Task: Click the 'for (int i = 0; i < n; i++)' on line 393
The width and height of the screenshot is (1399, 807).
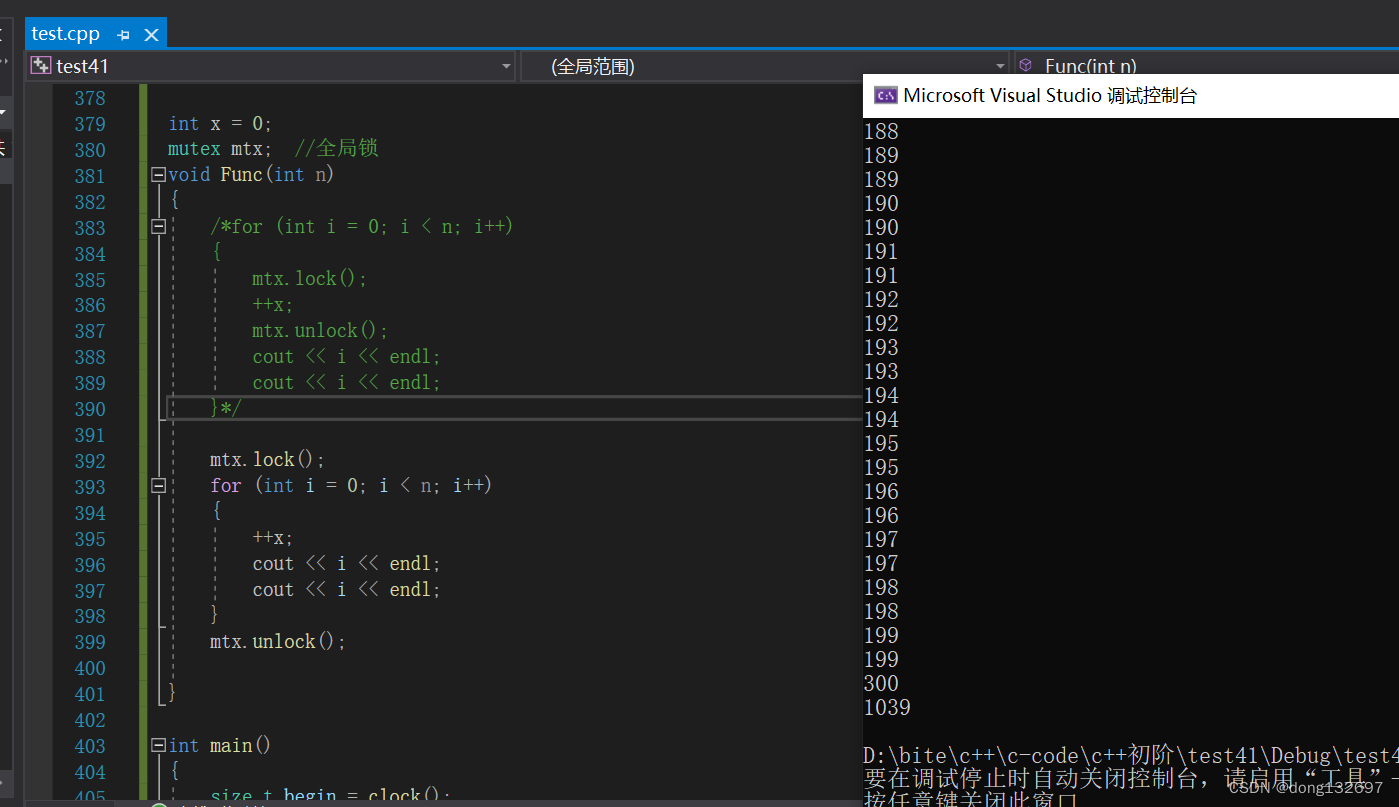Action: pos(351,486)
